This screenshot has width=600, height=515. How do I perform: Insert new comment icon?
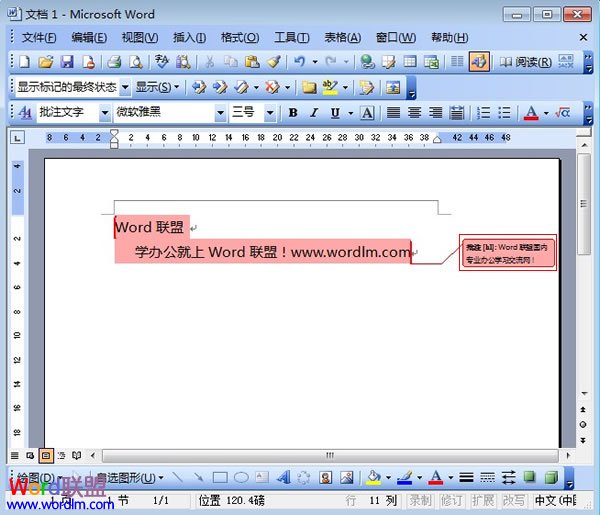pos(309,87)
